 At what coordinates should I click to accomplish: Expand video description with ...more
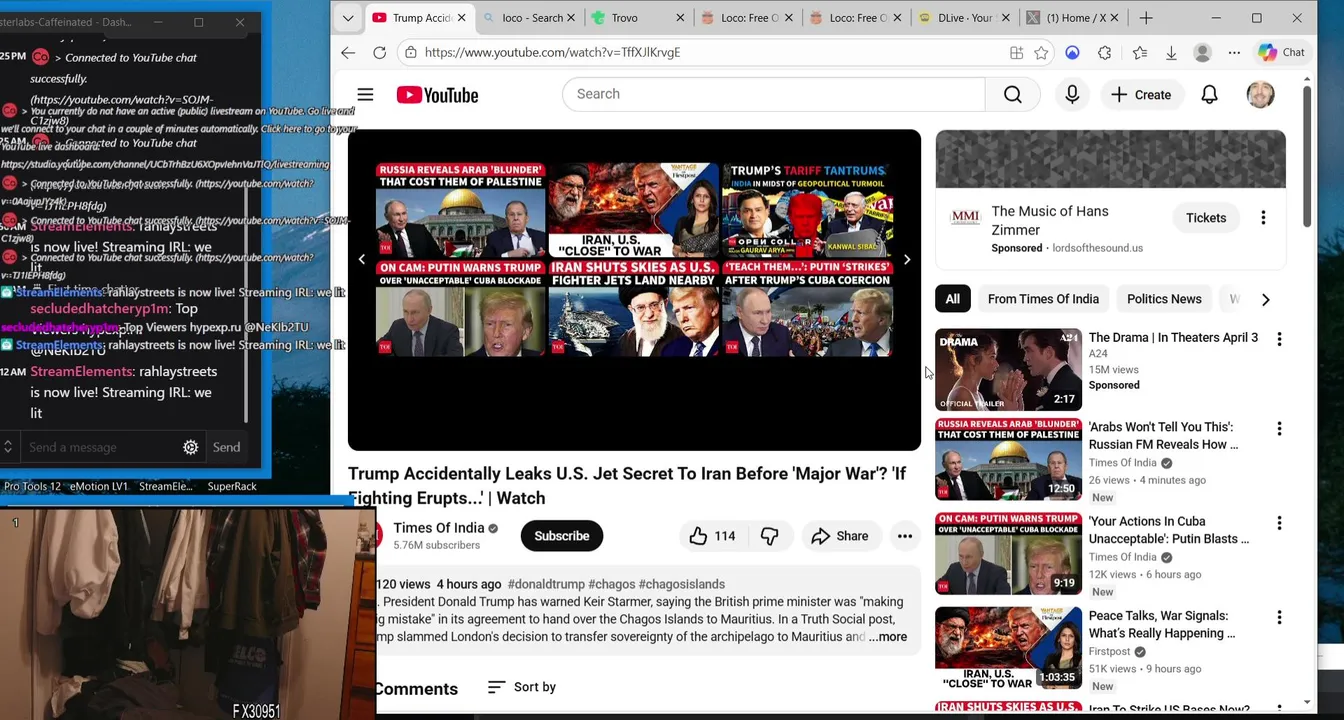[x=888, y=637]
